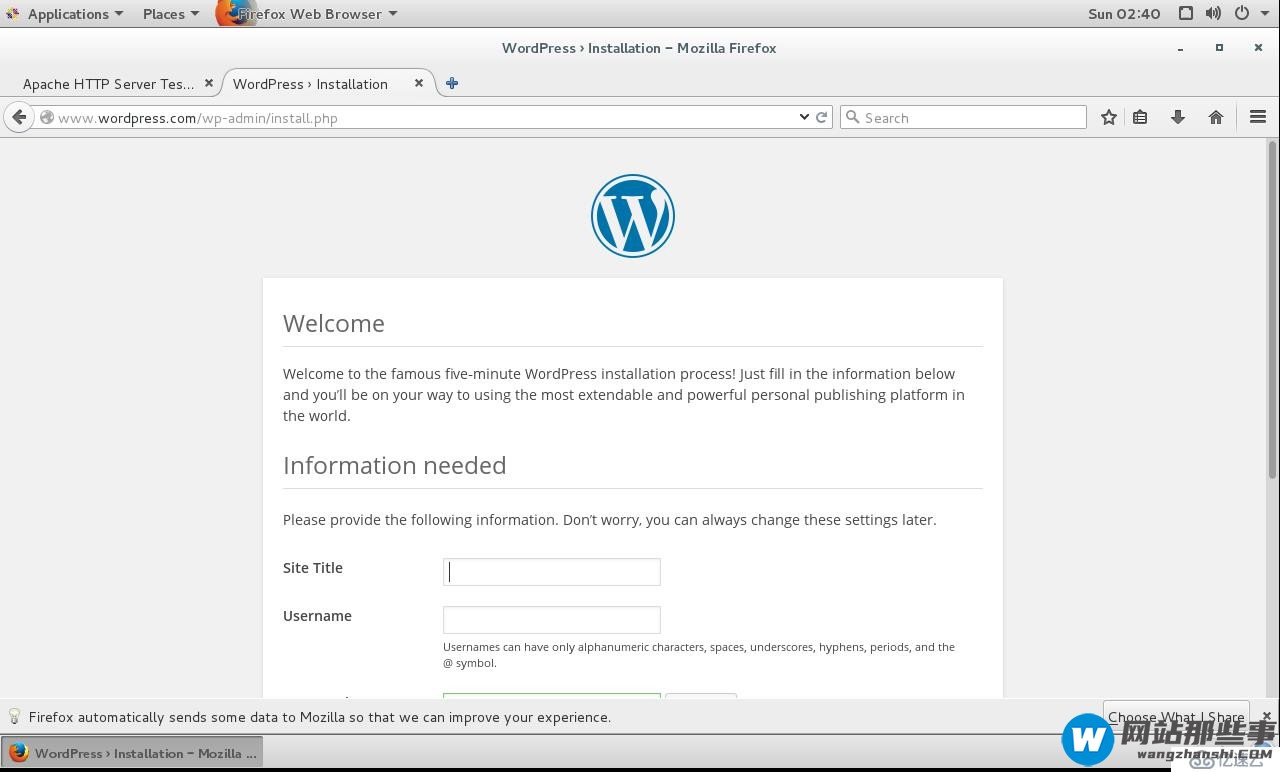Open the Firefox Web Browser app menu
This screenshot has width=1280, height=772.
(x=308, y=14)
